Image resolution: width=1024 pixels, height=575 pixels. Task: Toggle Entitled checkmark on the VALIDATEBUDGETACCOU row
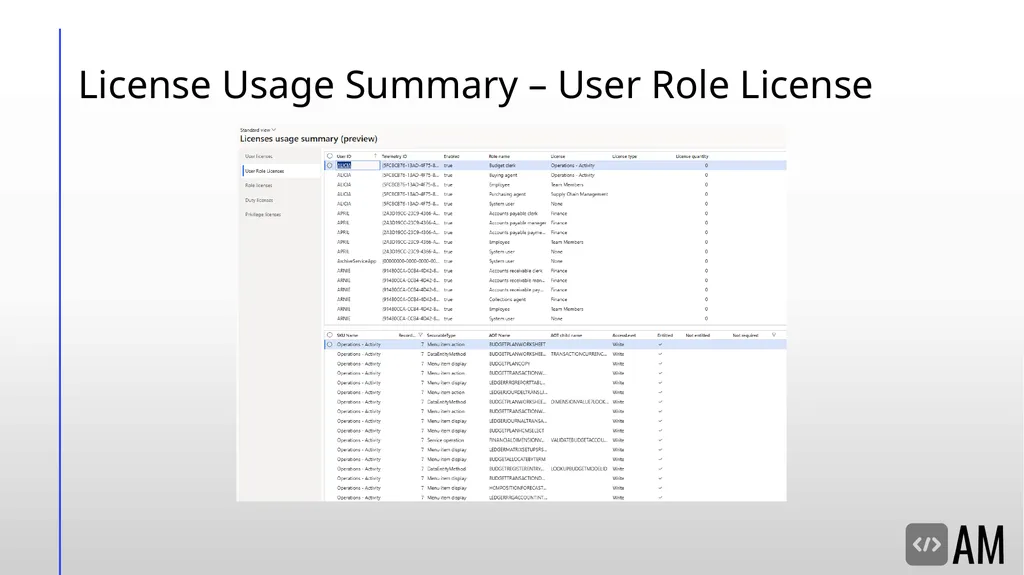click(x=660, y=440)
